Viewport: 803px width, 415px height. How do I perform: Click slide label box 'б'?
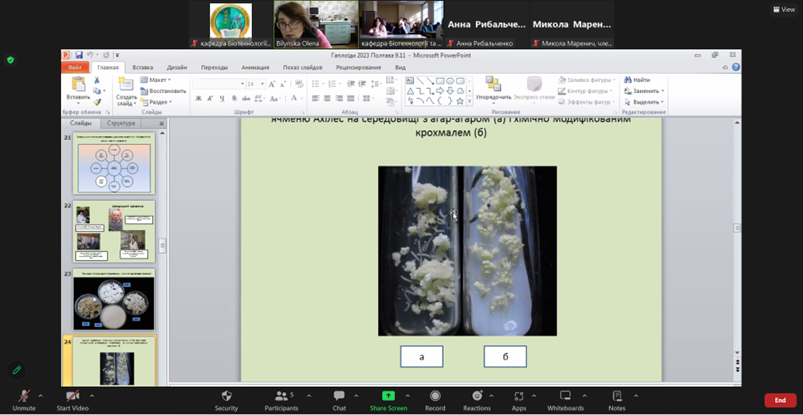coord(505,357)
